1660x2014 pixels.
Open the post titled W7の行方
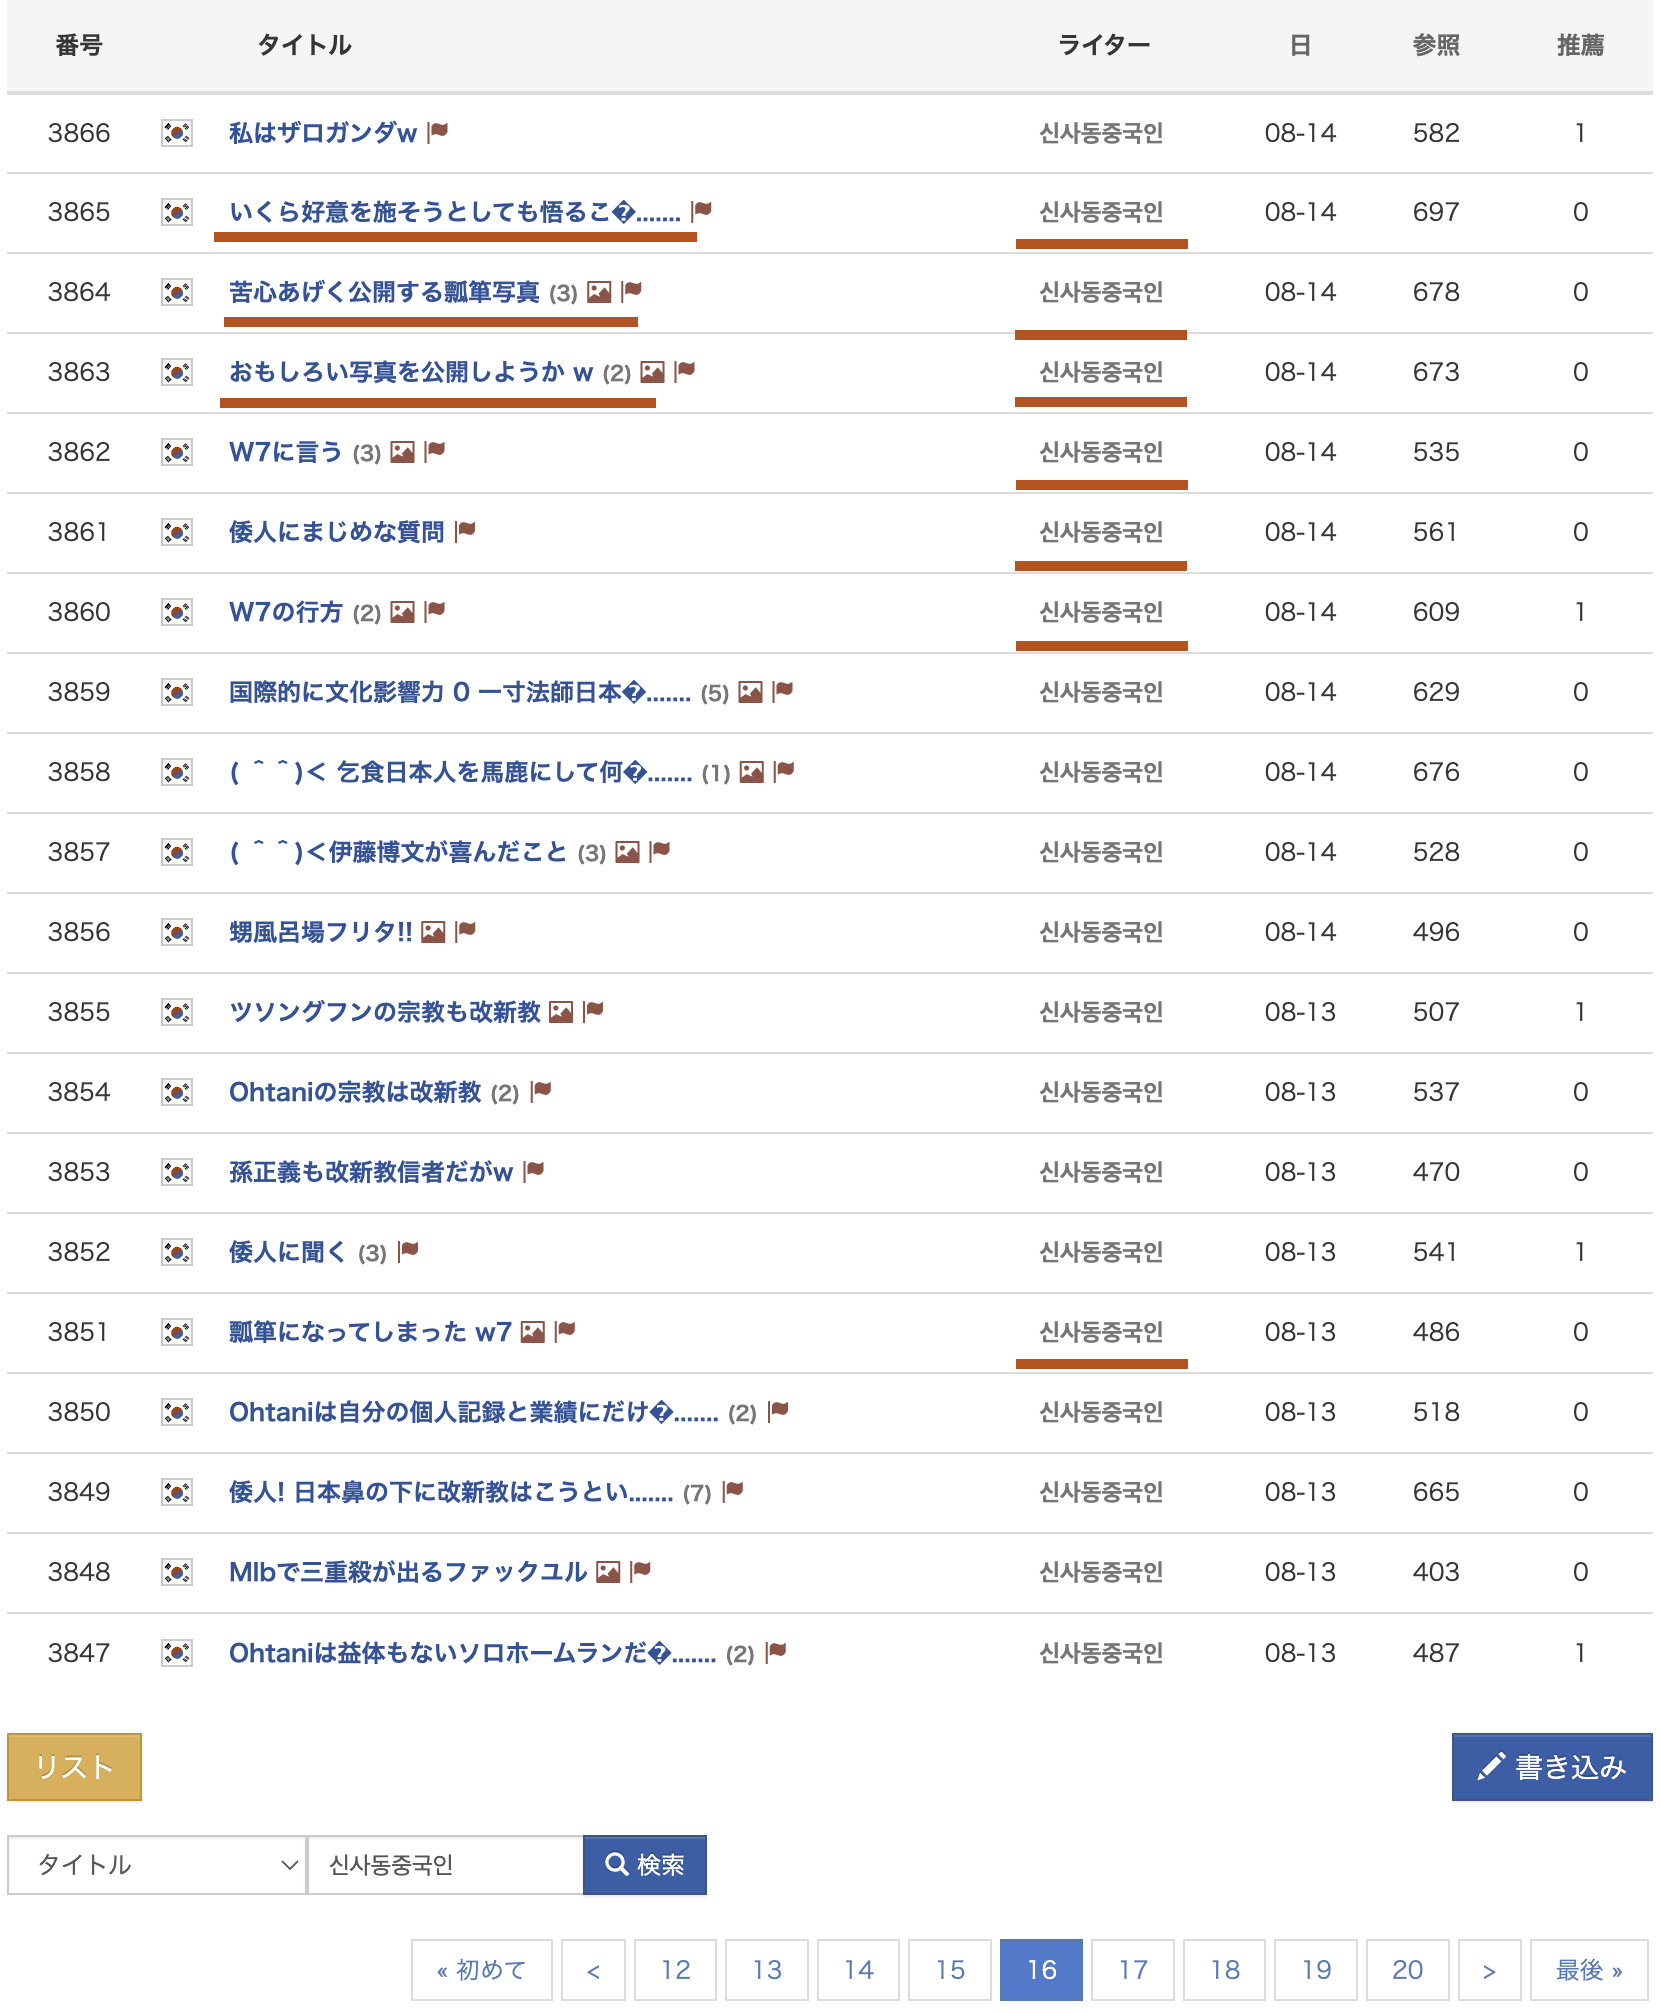[286, 612]
